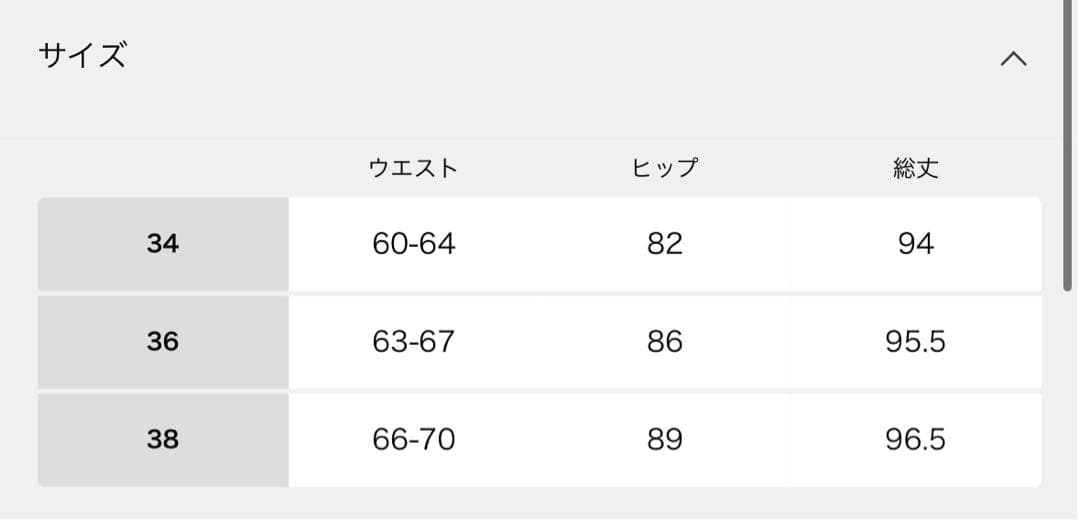Click the サイズ section heading

click(x=83, y=56)
